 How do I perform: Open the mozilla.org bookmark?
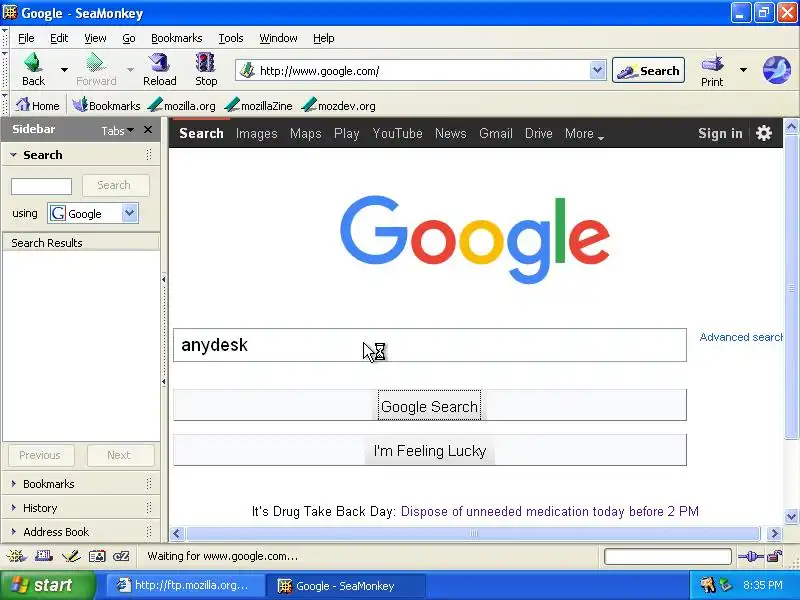tap(182, 106)
